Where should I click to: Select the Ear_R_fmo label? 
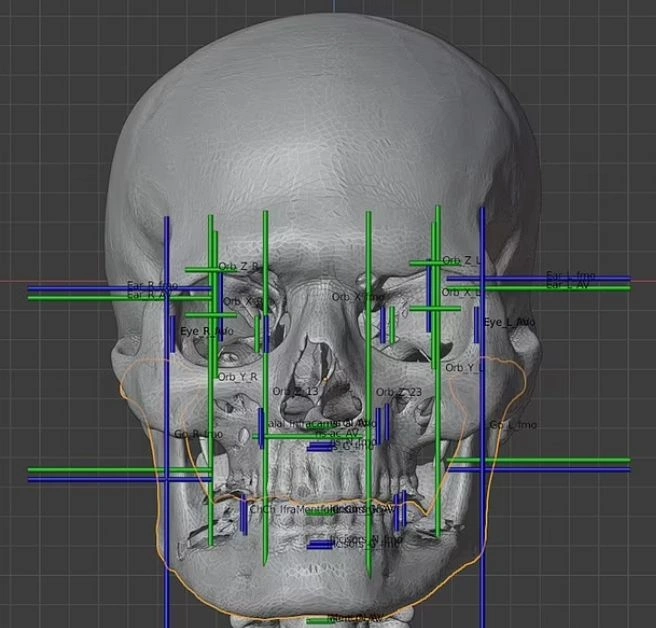pos(152,286)
